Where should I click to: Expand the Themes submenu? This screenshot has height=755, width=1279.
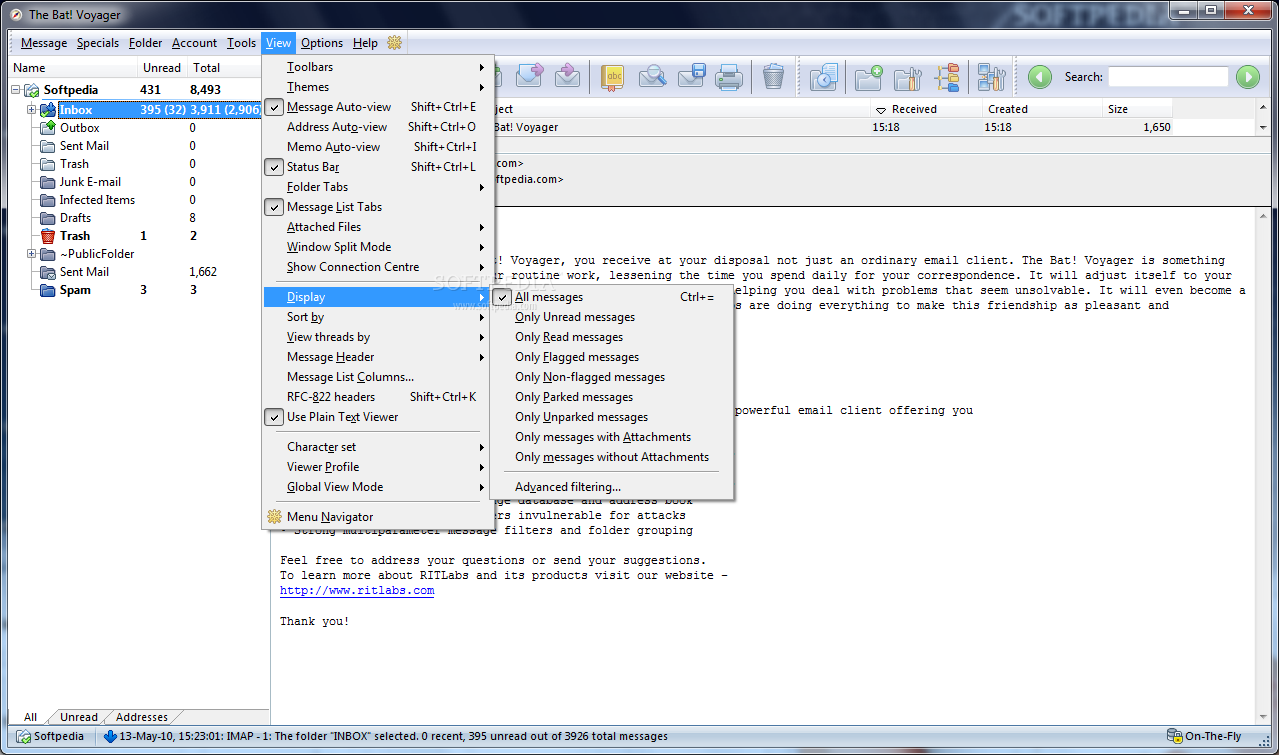click(378, 87)
